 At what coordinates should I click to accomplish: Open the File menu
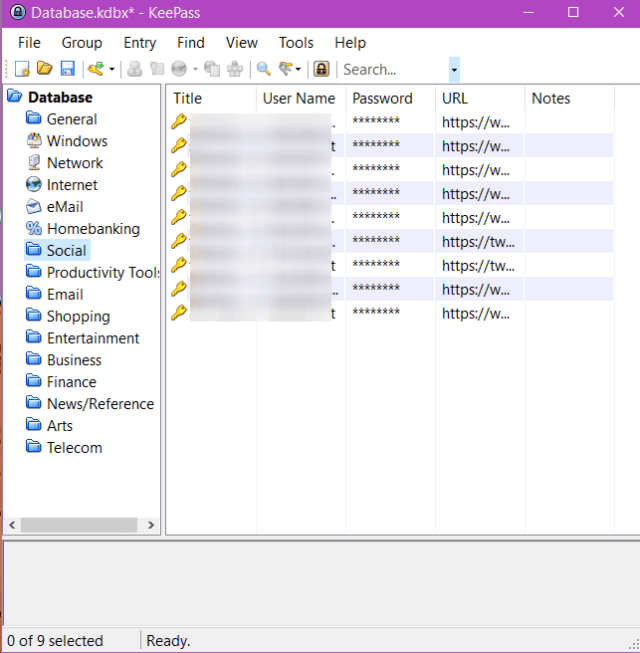pos(29,42)
